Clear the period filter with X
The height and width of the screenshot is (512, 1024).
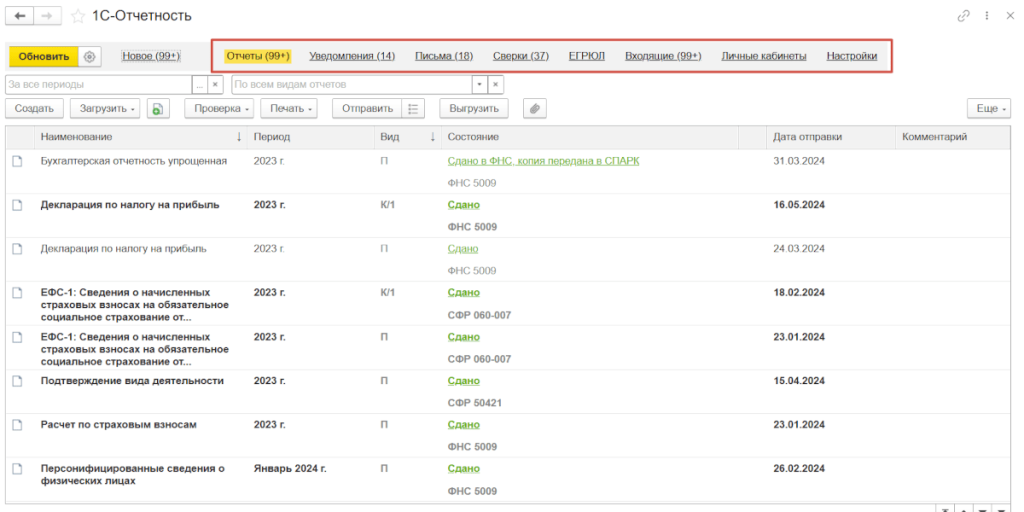point(214,85)
